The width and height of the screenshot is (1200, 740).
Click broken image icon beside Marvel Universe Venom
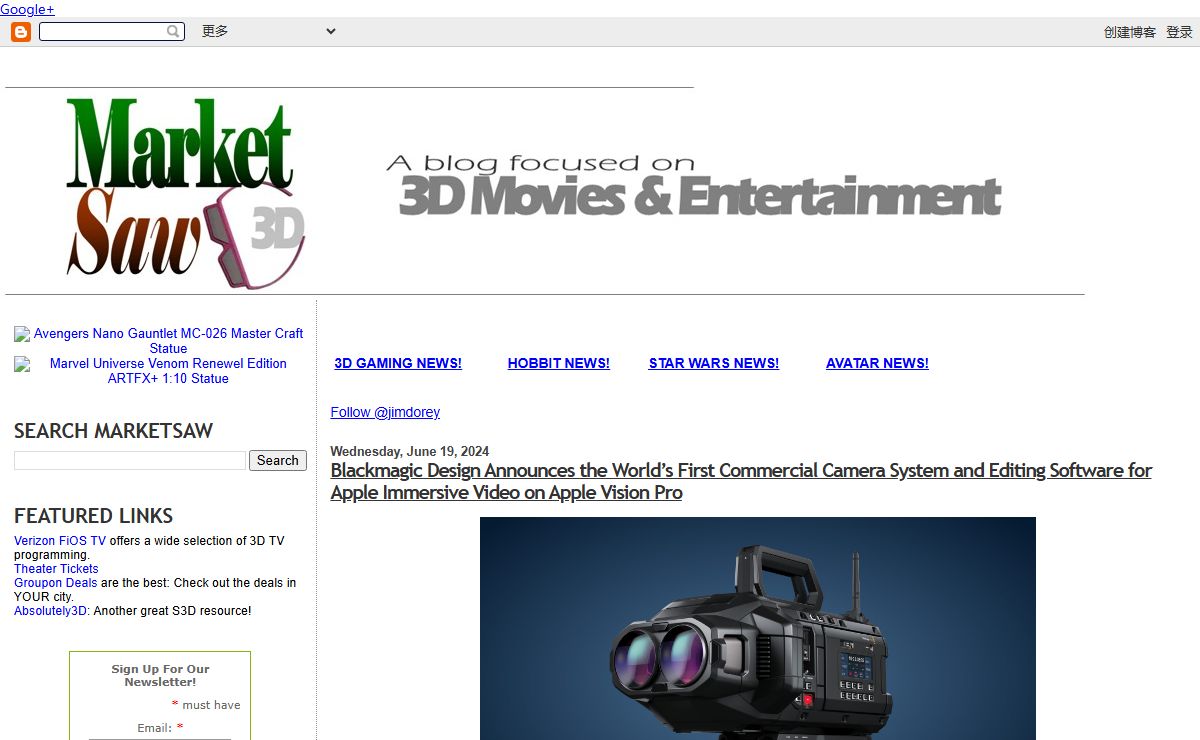(x=22, y=364)
